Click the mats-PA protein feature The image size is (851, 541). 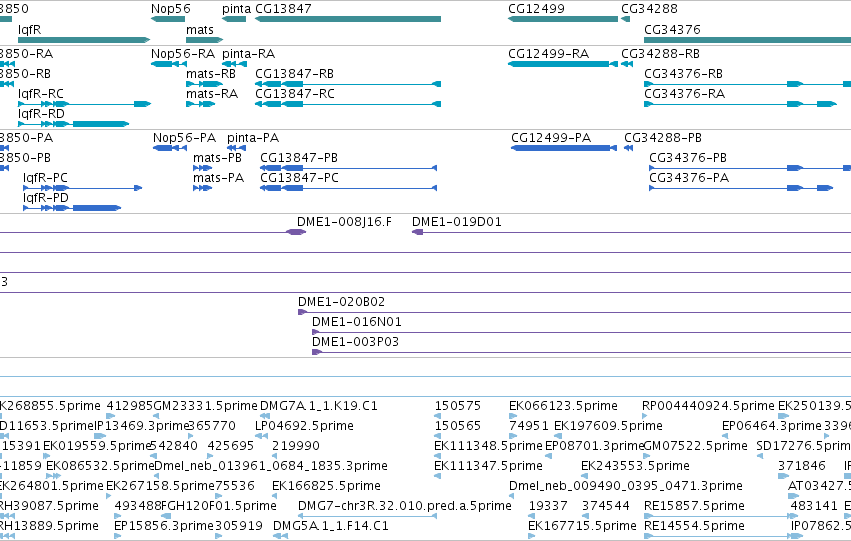[x=202, y=188]
